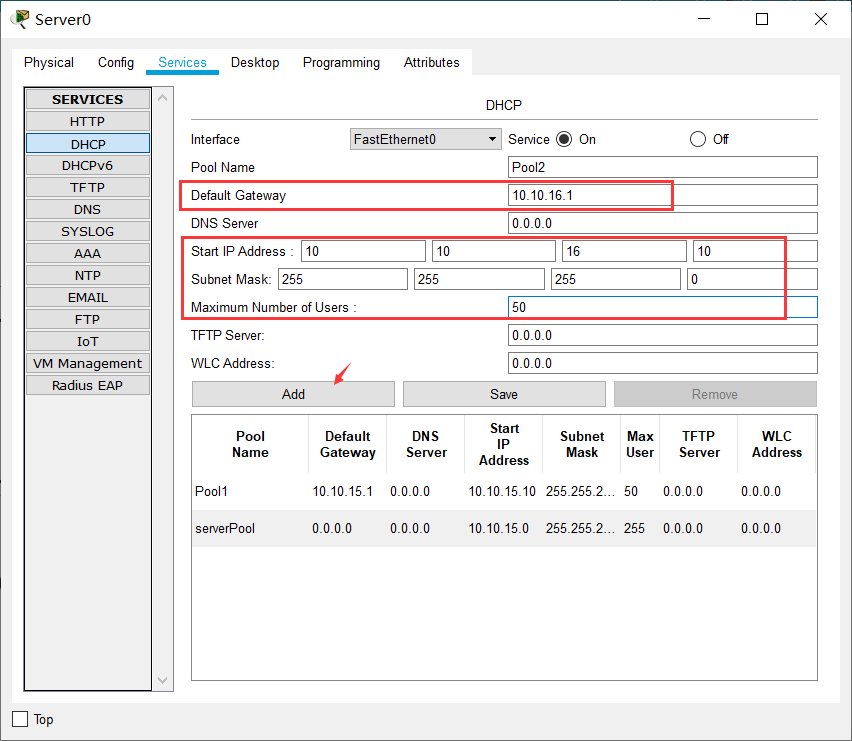This screenshot has width=852, height=741.
Task: Switch to the TFTP service panel
Action: [87, 187]
